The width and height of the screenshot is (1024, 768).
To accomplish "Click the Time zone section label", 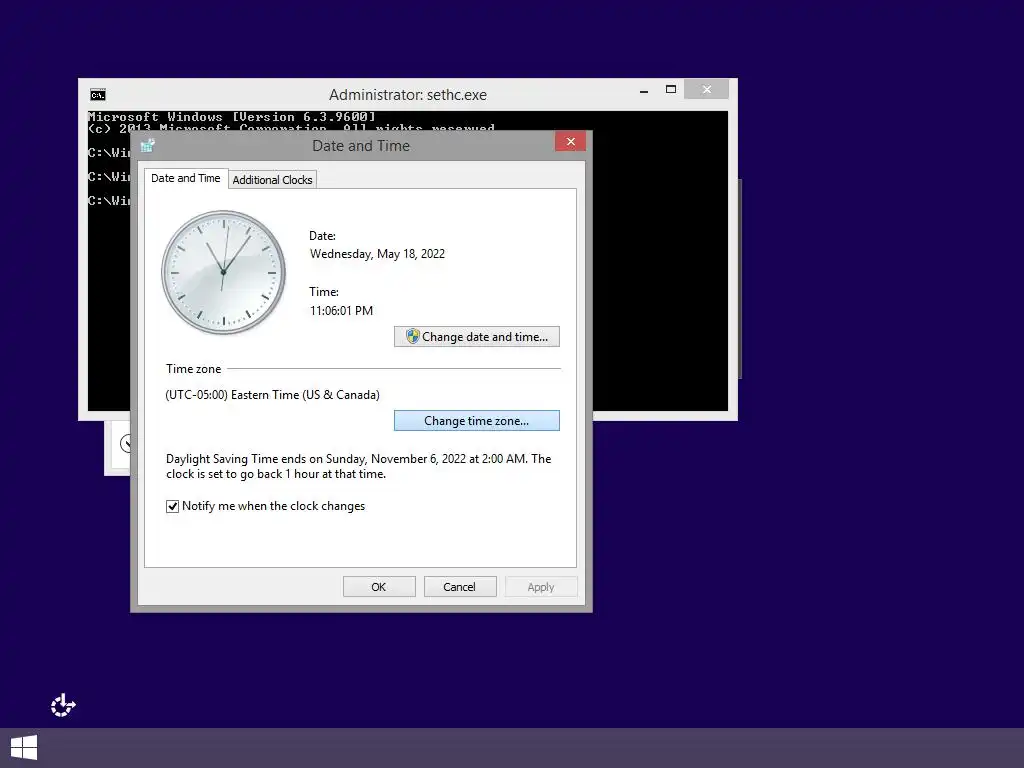I will (193, 369).
